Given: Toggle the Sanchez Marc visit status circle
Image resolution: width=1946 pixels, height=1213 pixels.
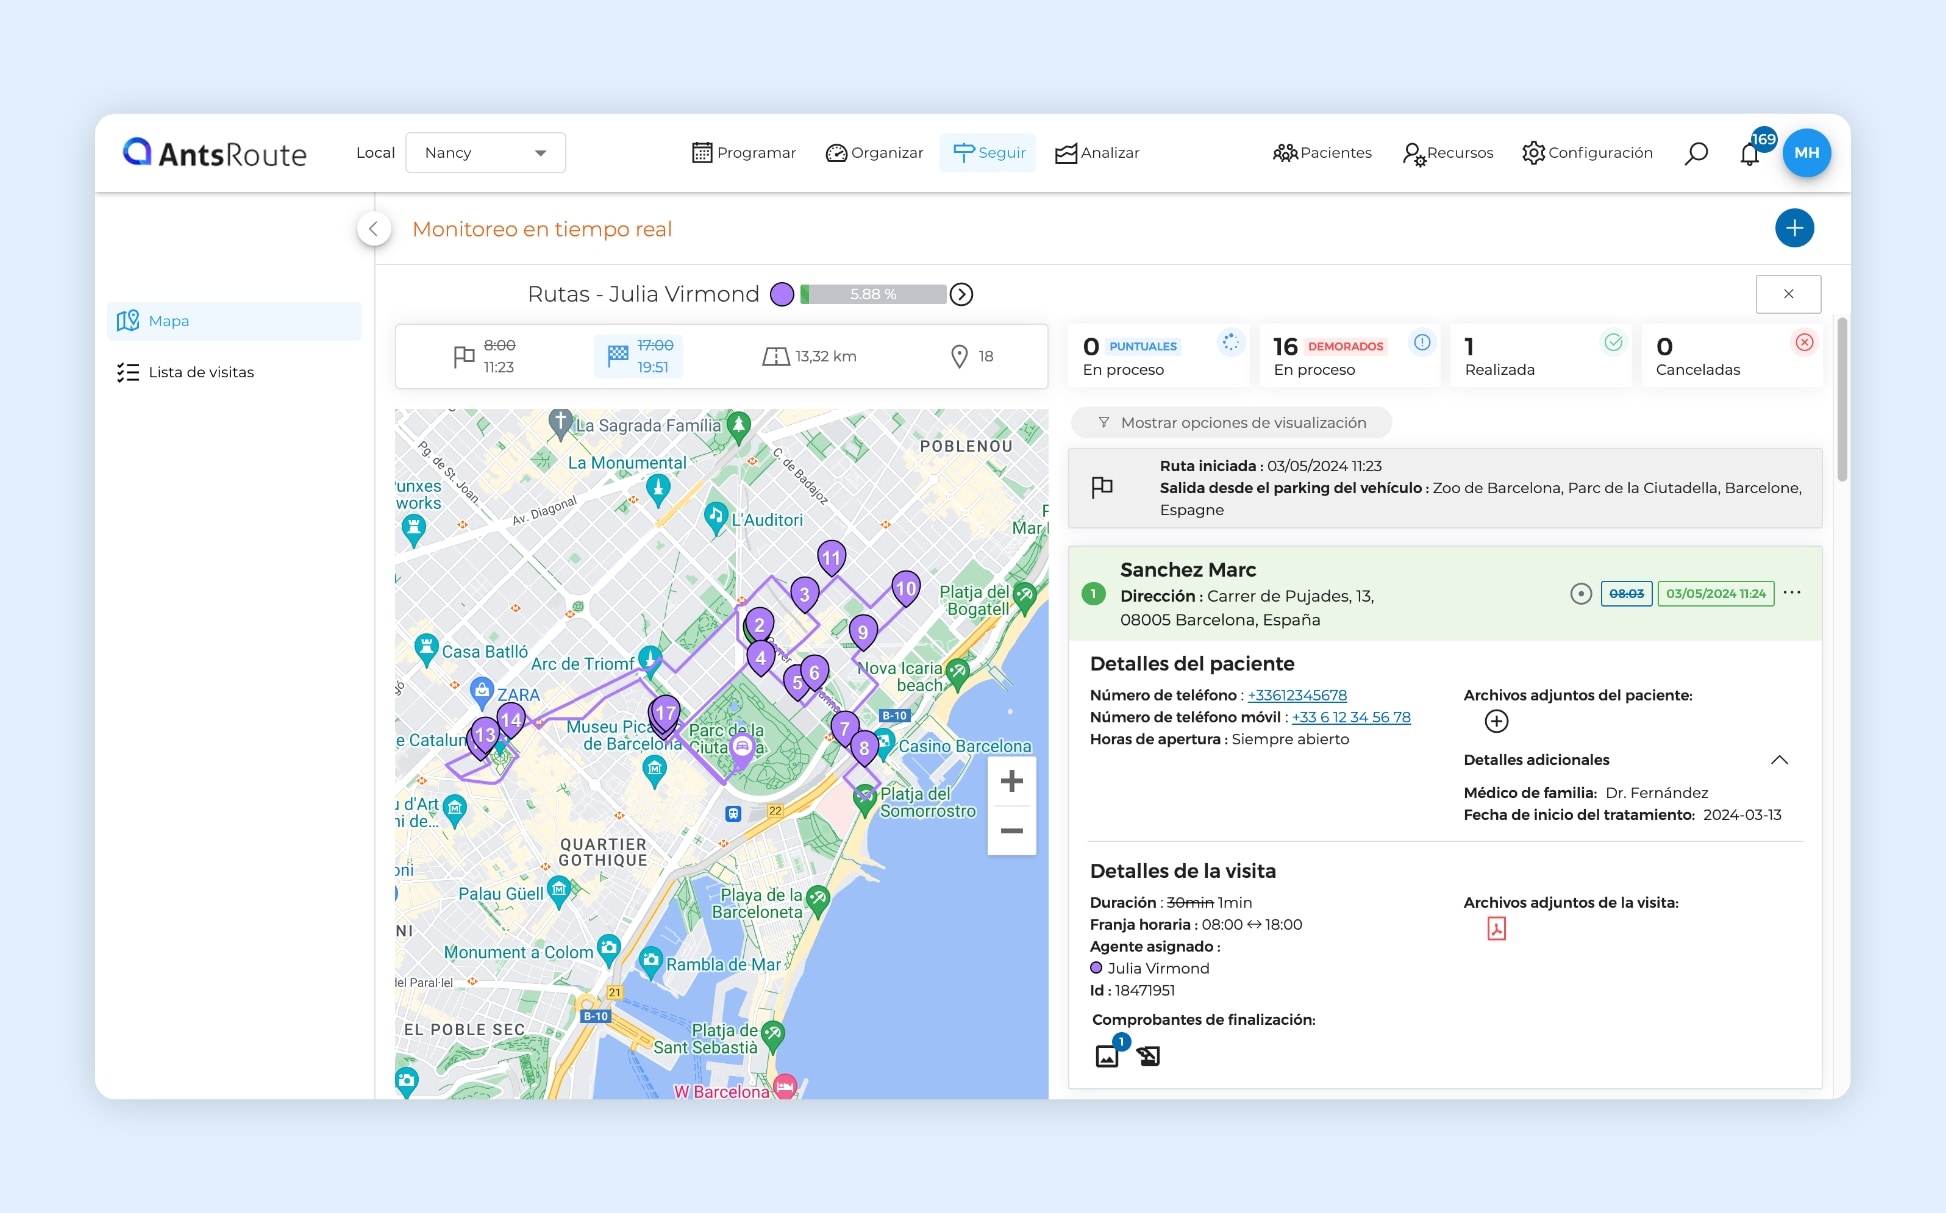Looking at the screenshot, I should coord(1580,594).
